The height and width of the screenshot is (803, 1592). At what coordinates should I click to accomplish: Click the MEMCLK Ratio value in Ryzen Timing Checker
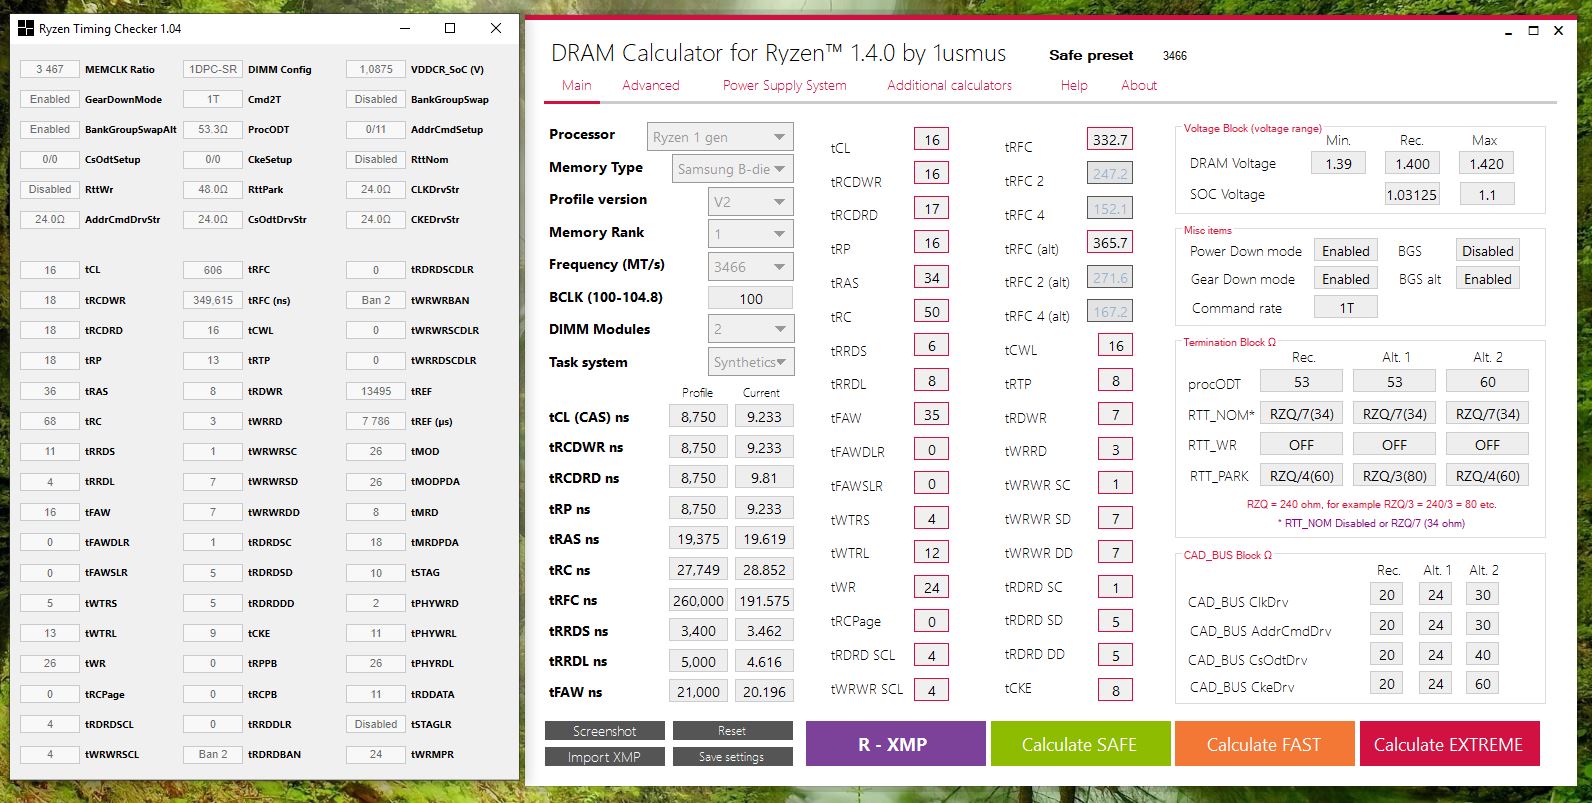[50, 69]
